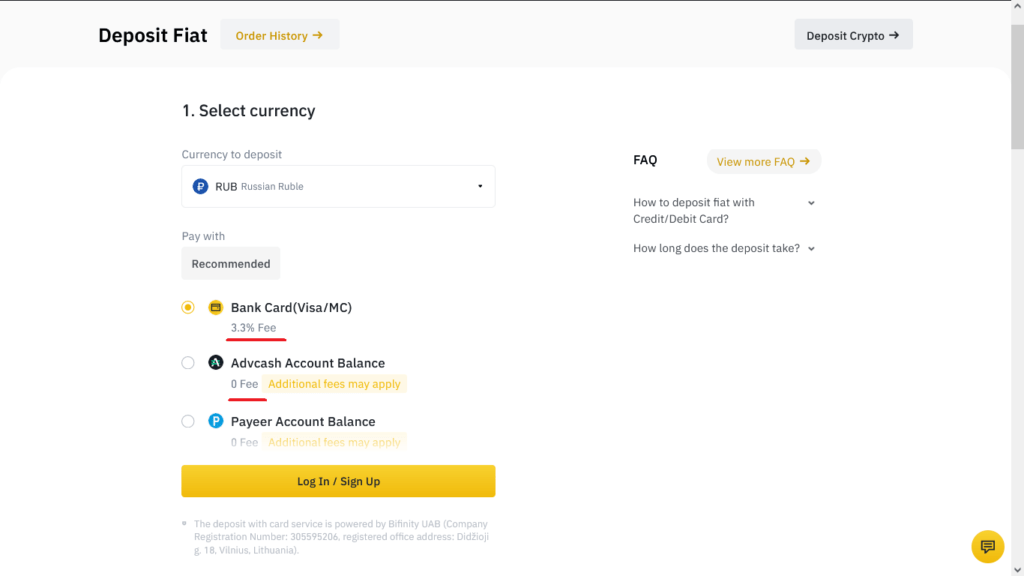The height and width of the screenshot is (576, 1024).
Task: Open the chat support icon
Action: (x=987, y=546)
